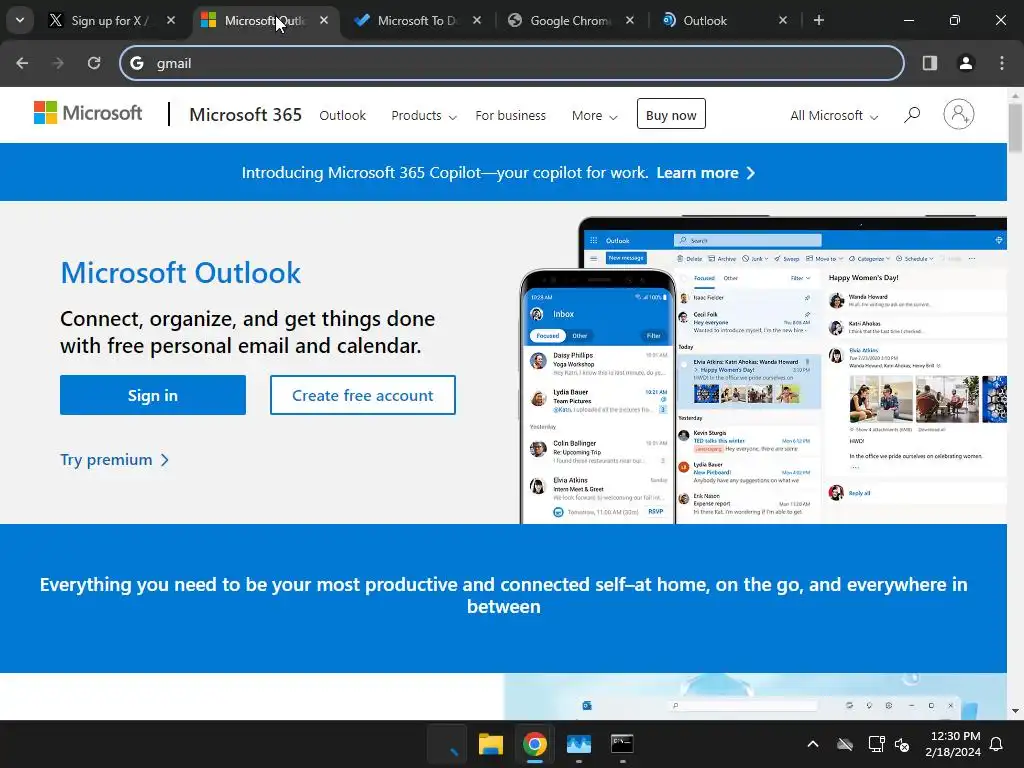Open the terminal app in taskbar

pyautogui.click(x=622, y=744)
